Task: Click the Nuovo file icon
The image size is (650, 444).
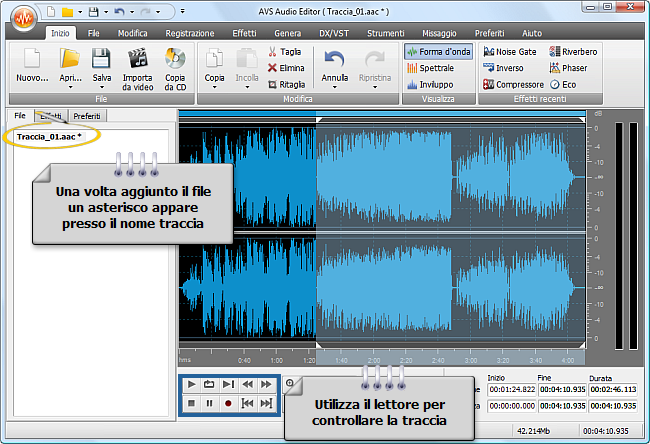Action: [x=33, y=59]
